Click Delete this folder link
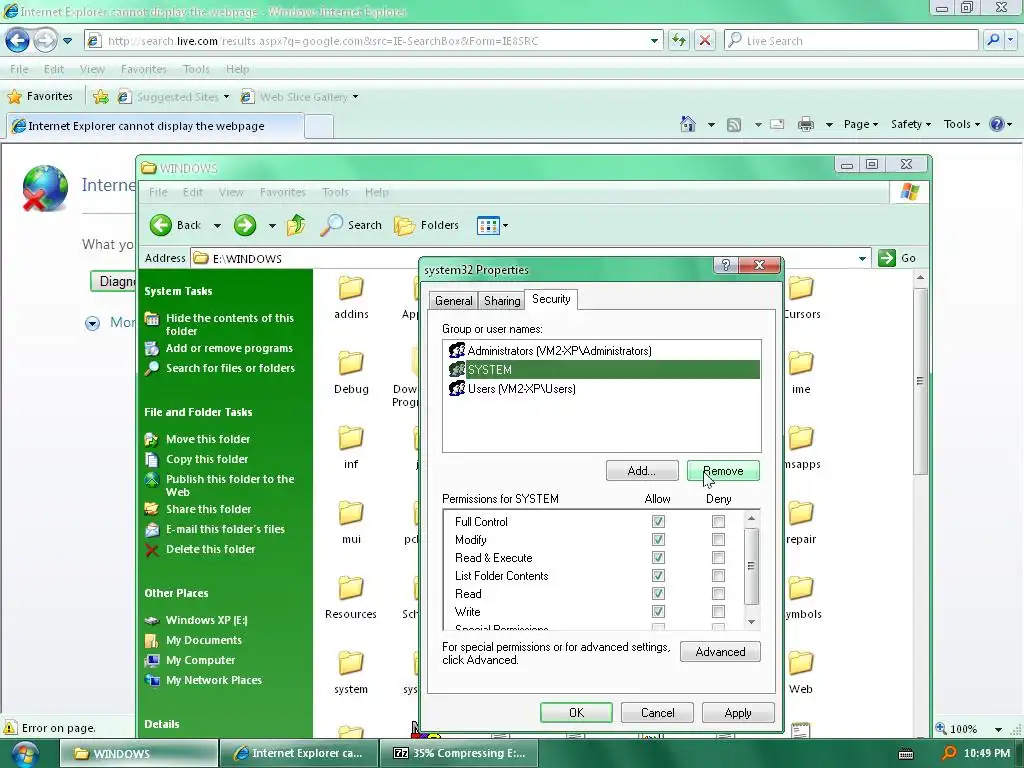Screen dimensions: 1024x768 [210, 549]
